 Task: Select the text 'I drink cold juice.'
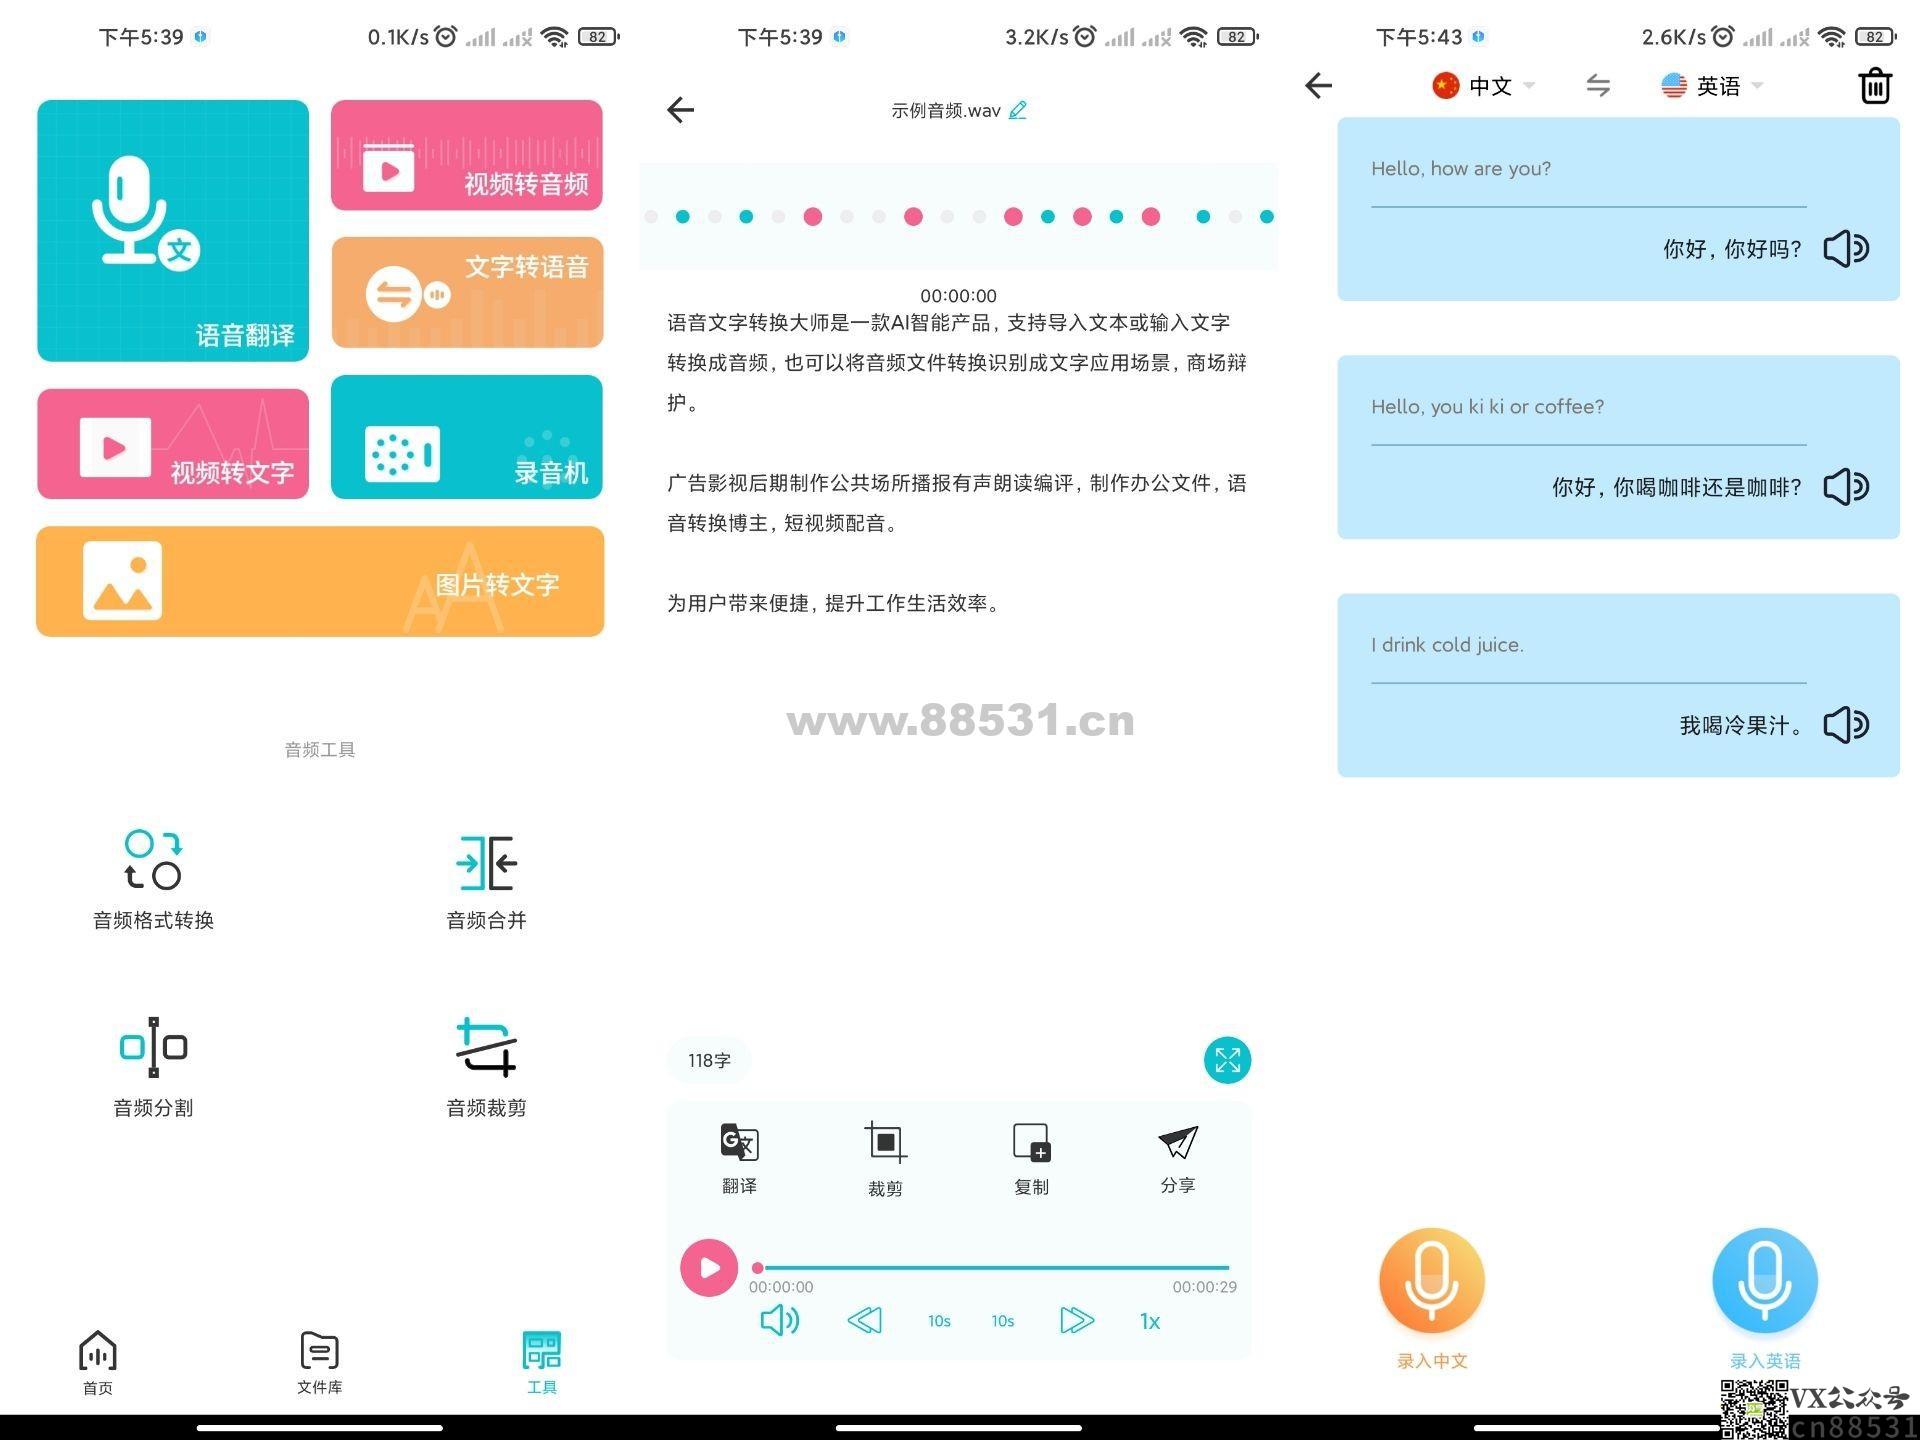click(x=1447, y=645)
